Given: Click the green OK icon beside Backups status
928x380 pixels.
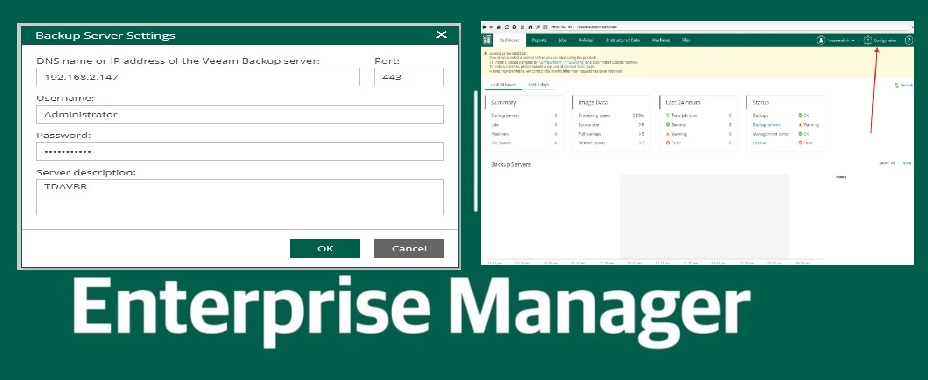Looking at the screenshot, I should (x=800, y=115).
